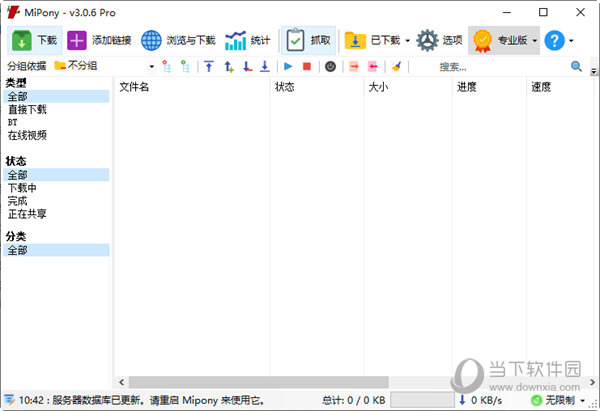Maximize the MiPony window
600x411 pixels.
click(x=543, y=12)
